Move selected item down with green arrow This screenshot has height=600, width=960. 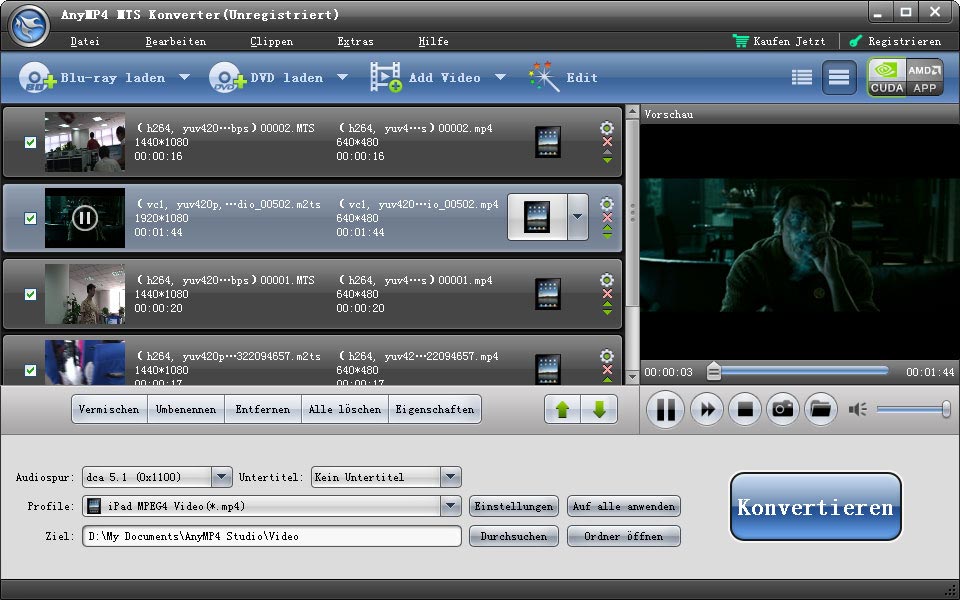(x=599, y=409)
